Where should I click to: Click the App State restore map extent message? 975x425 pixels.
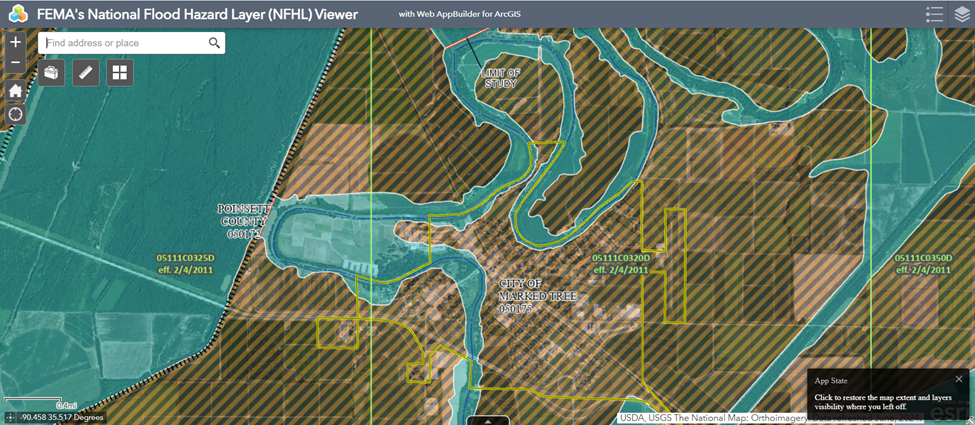[x=882, y=402]
